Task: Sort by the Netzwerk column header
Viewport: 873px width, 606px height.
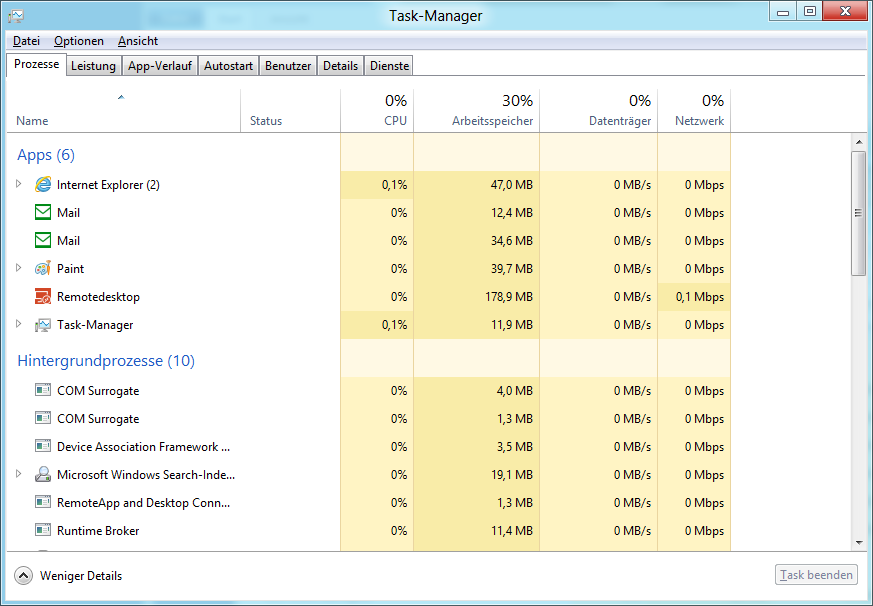Action: [x=694, y=111]
